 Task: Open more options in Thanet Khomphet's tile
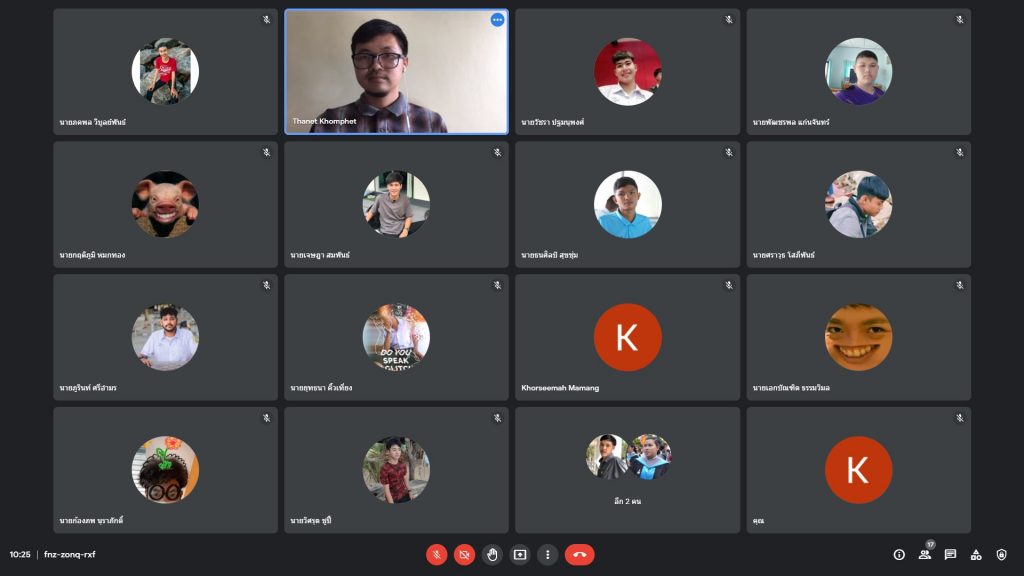tap(497, 19)
